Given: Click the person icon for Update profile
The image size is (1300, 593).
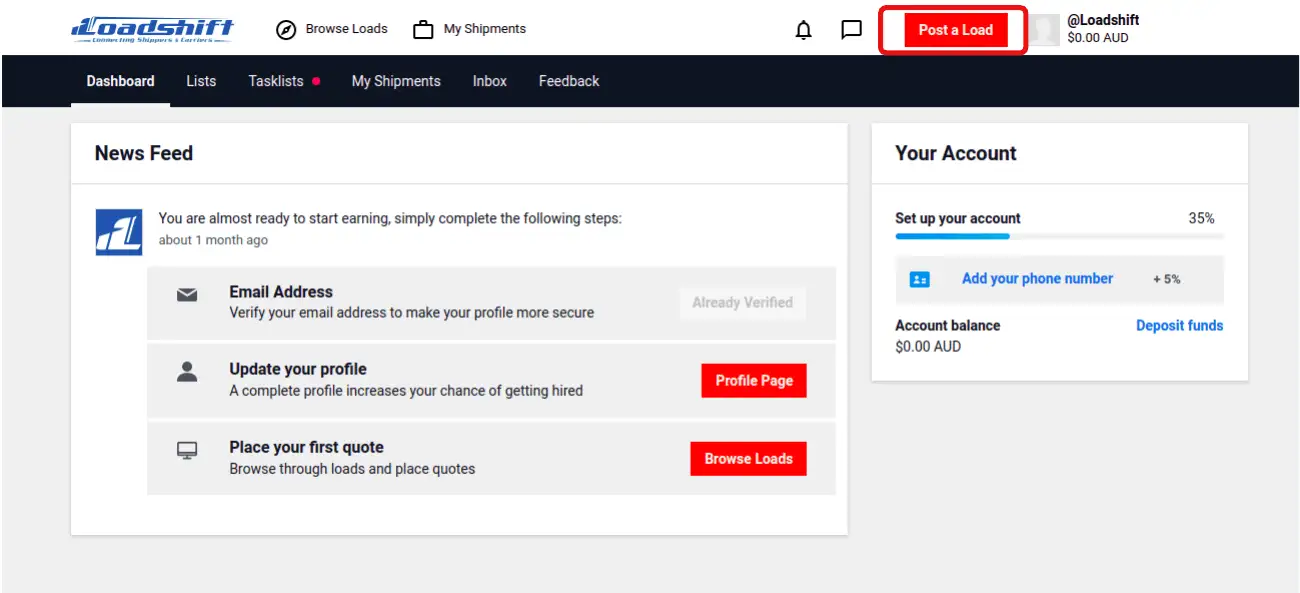Looking at the screenshot, I should (187, 372).
